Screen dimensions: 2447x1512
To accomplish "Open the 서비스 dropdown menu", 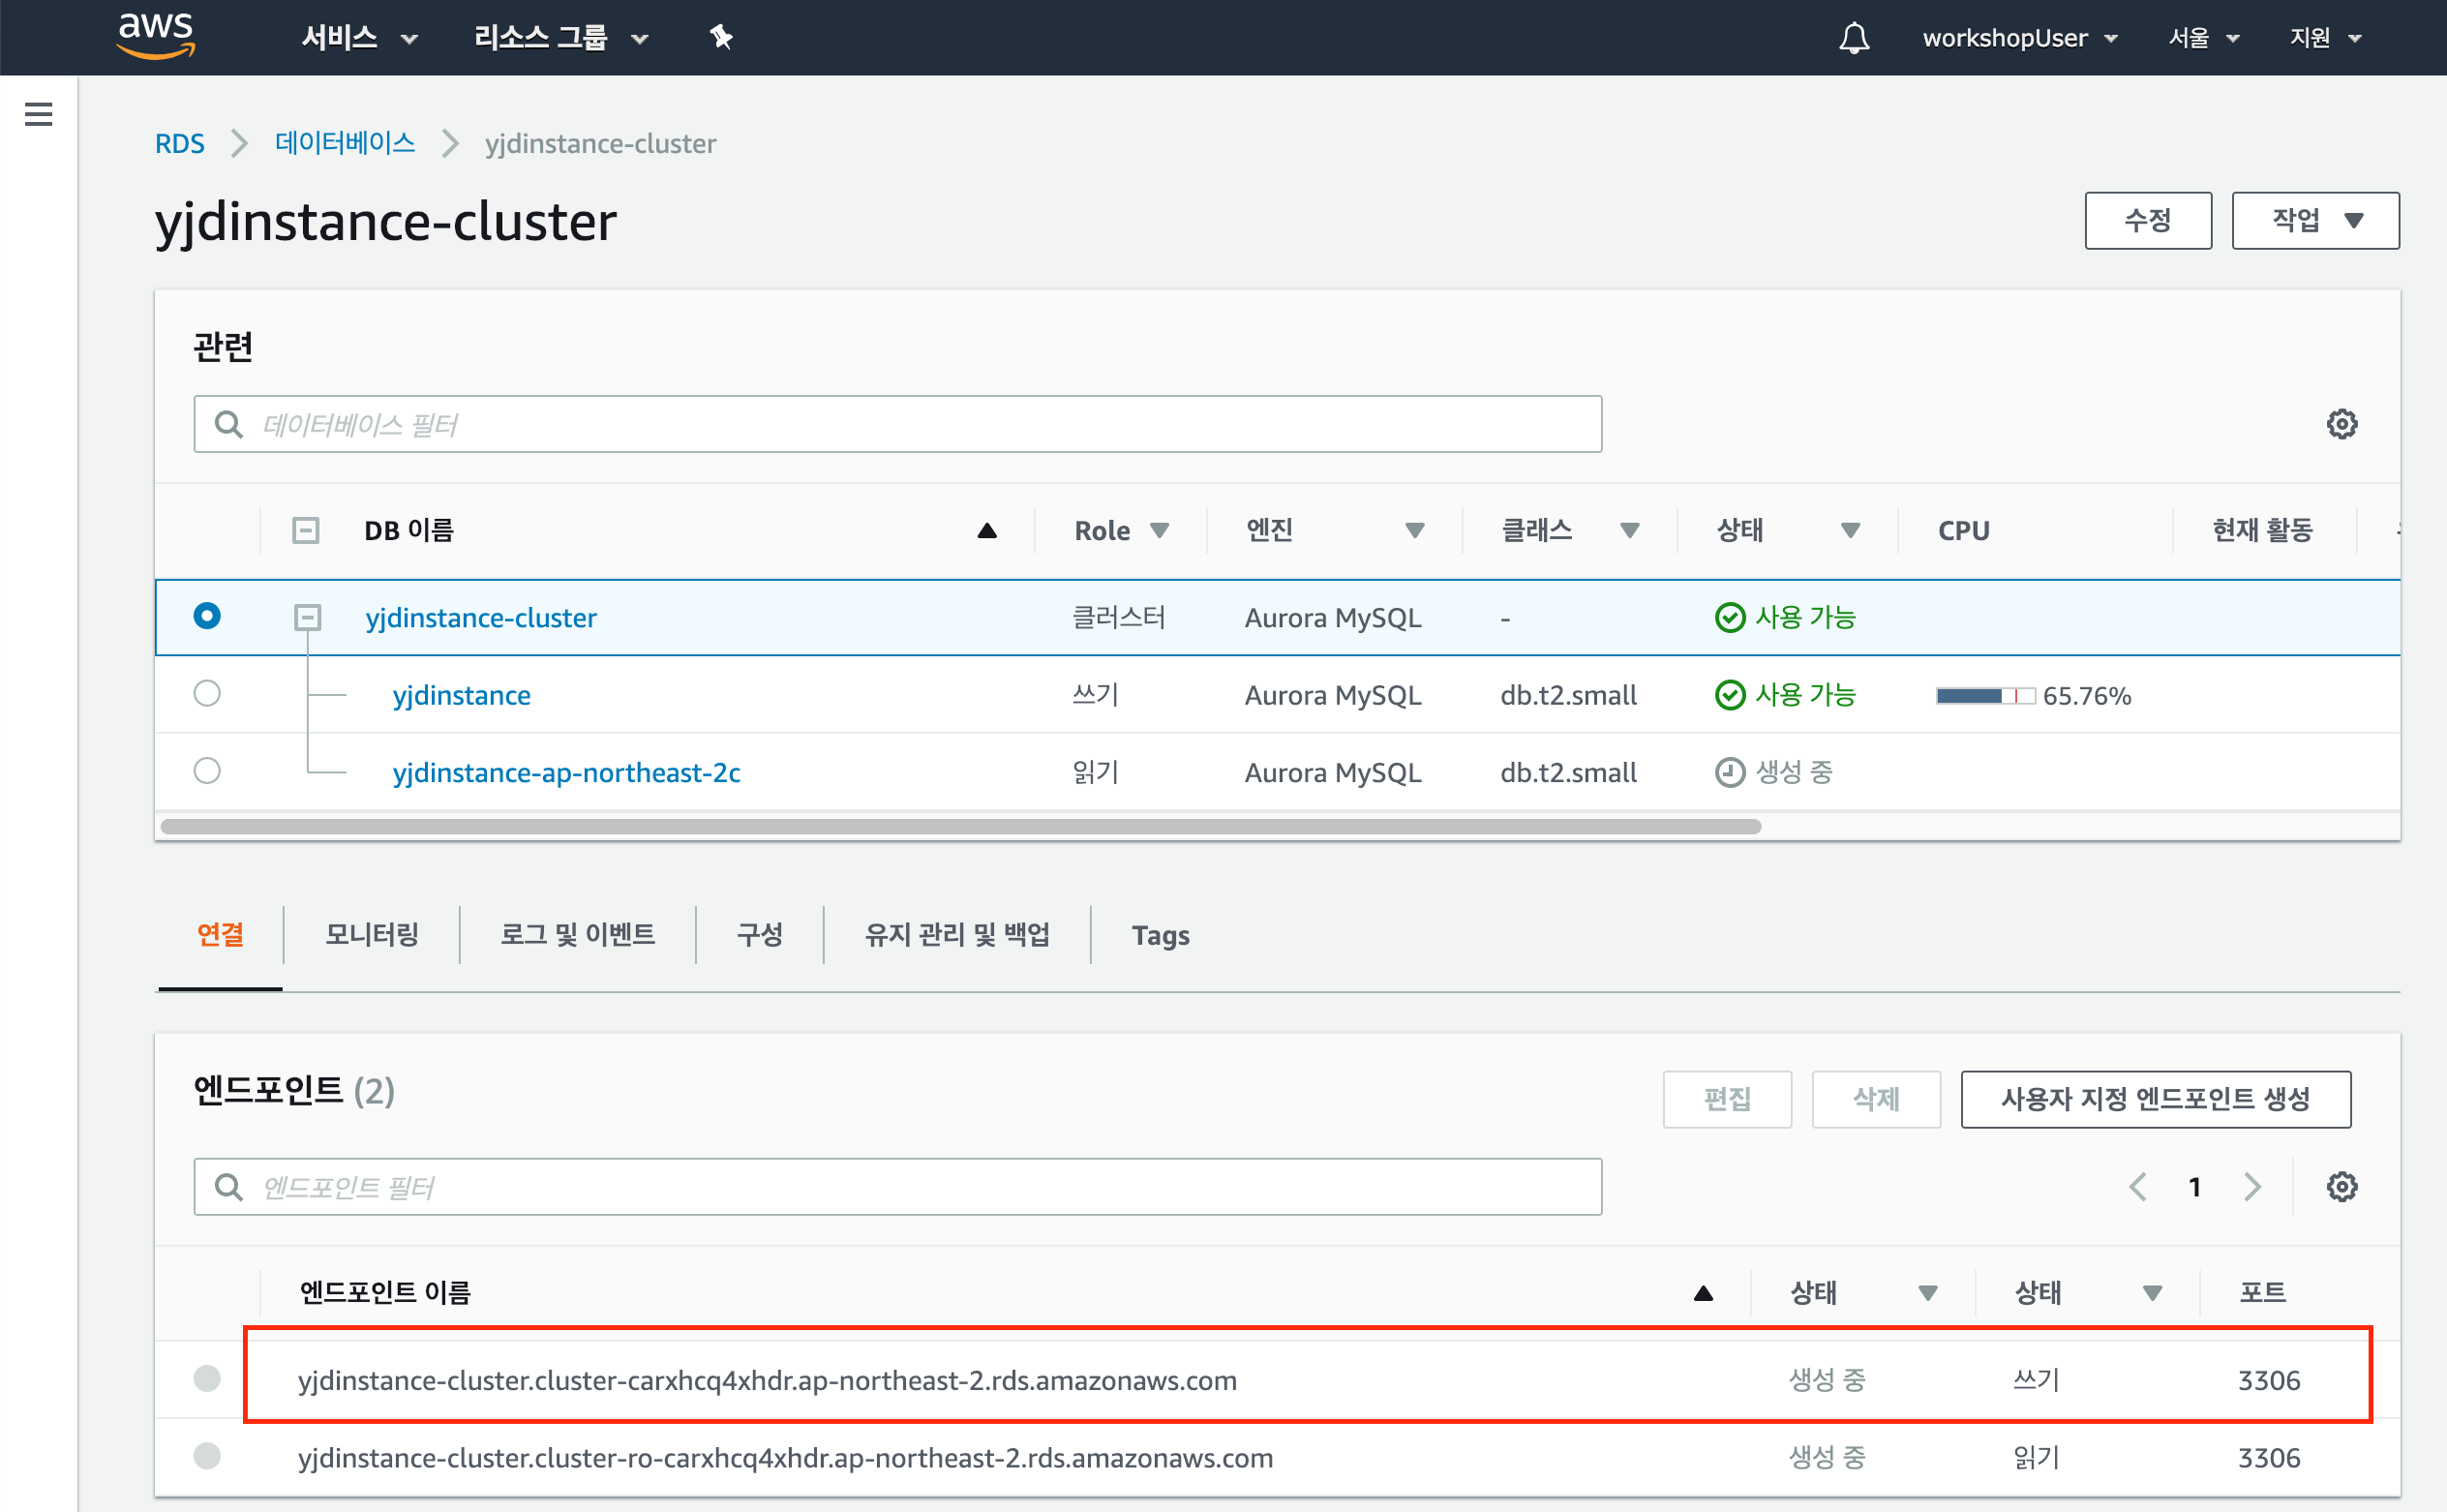I will [359, 38].
